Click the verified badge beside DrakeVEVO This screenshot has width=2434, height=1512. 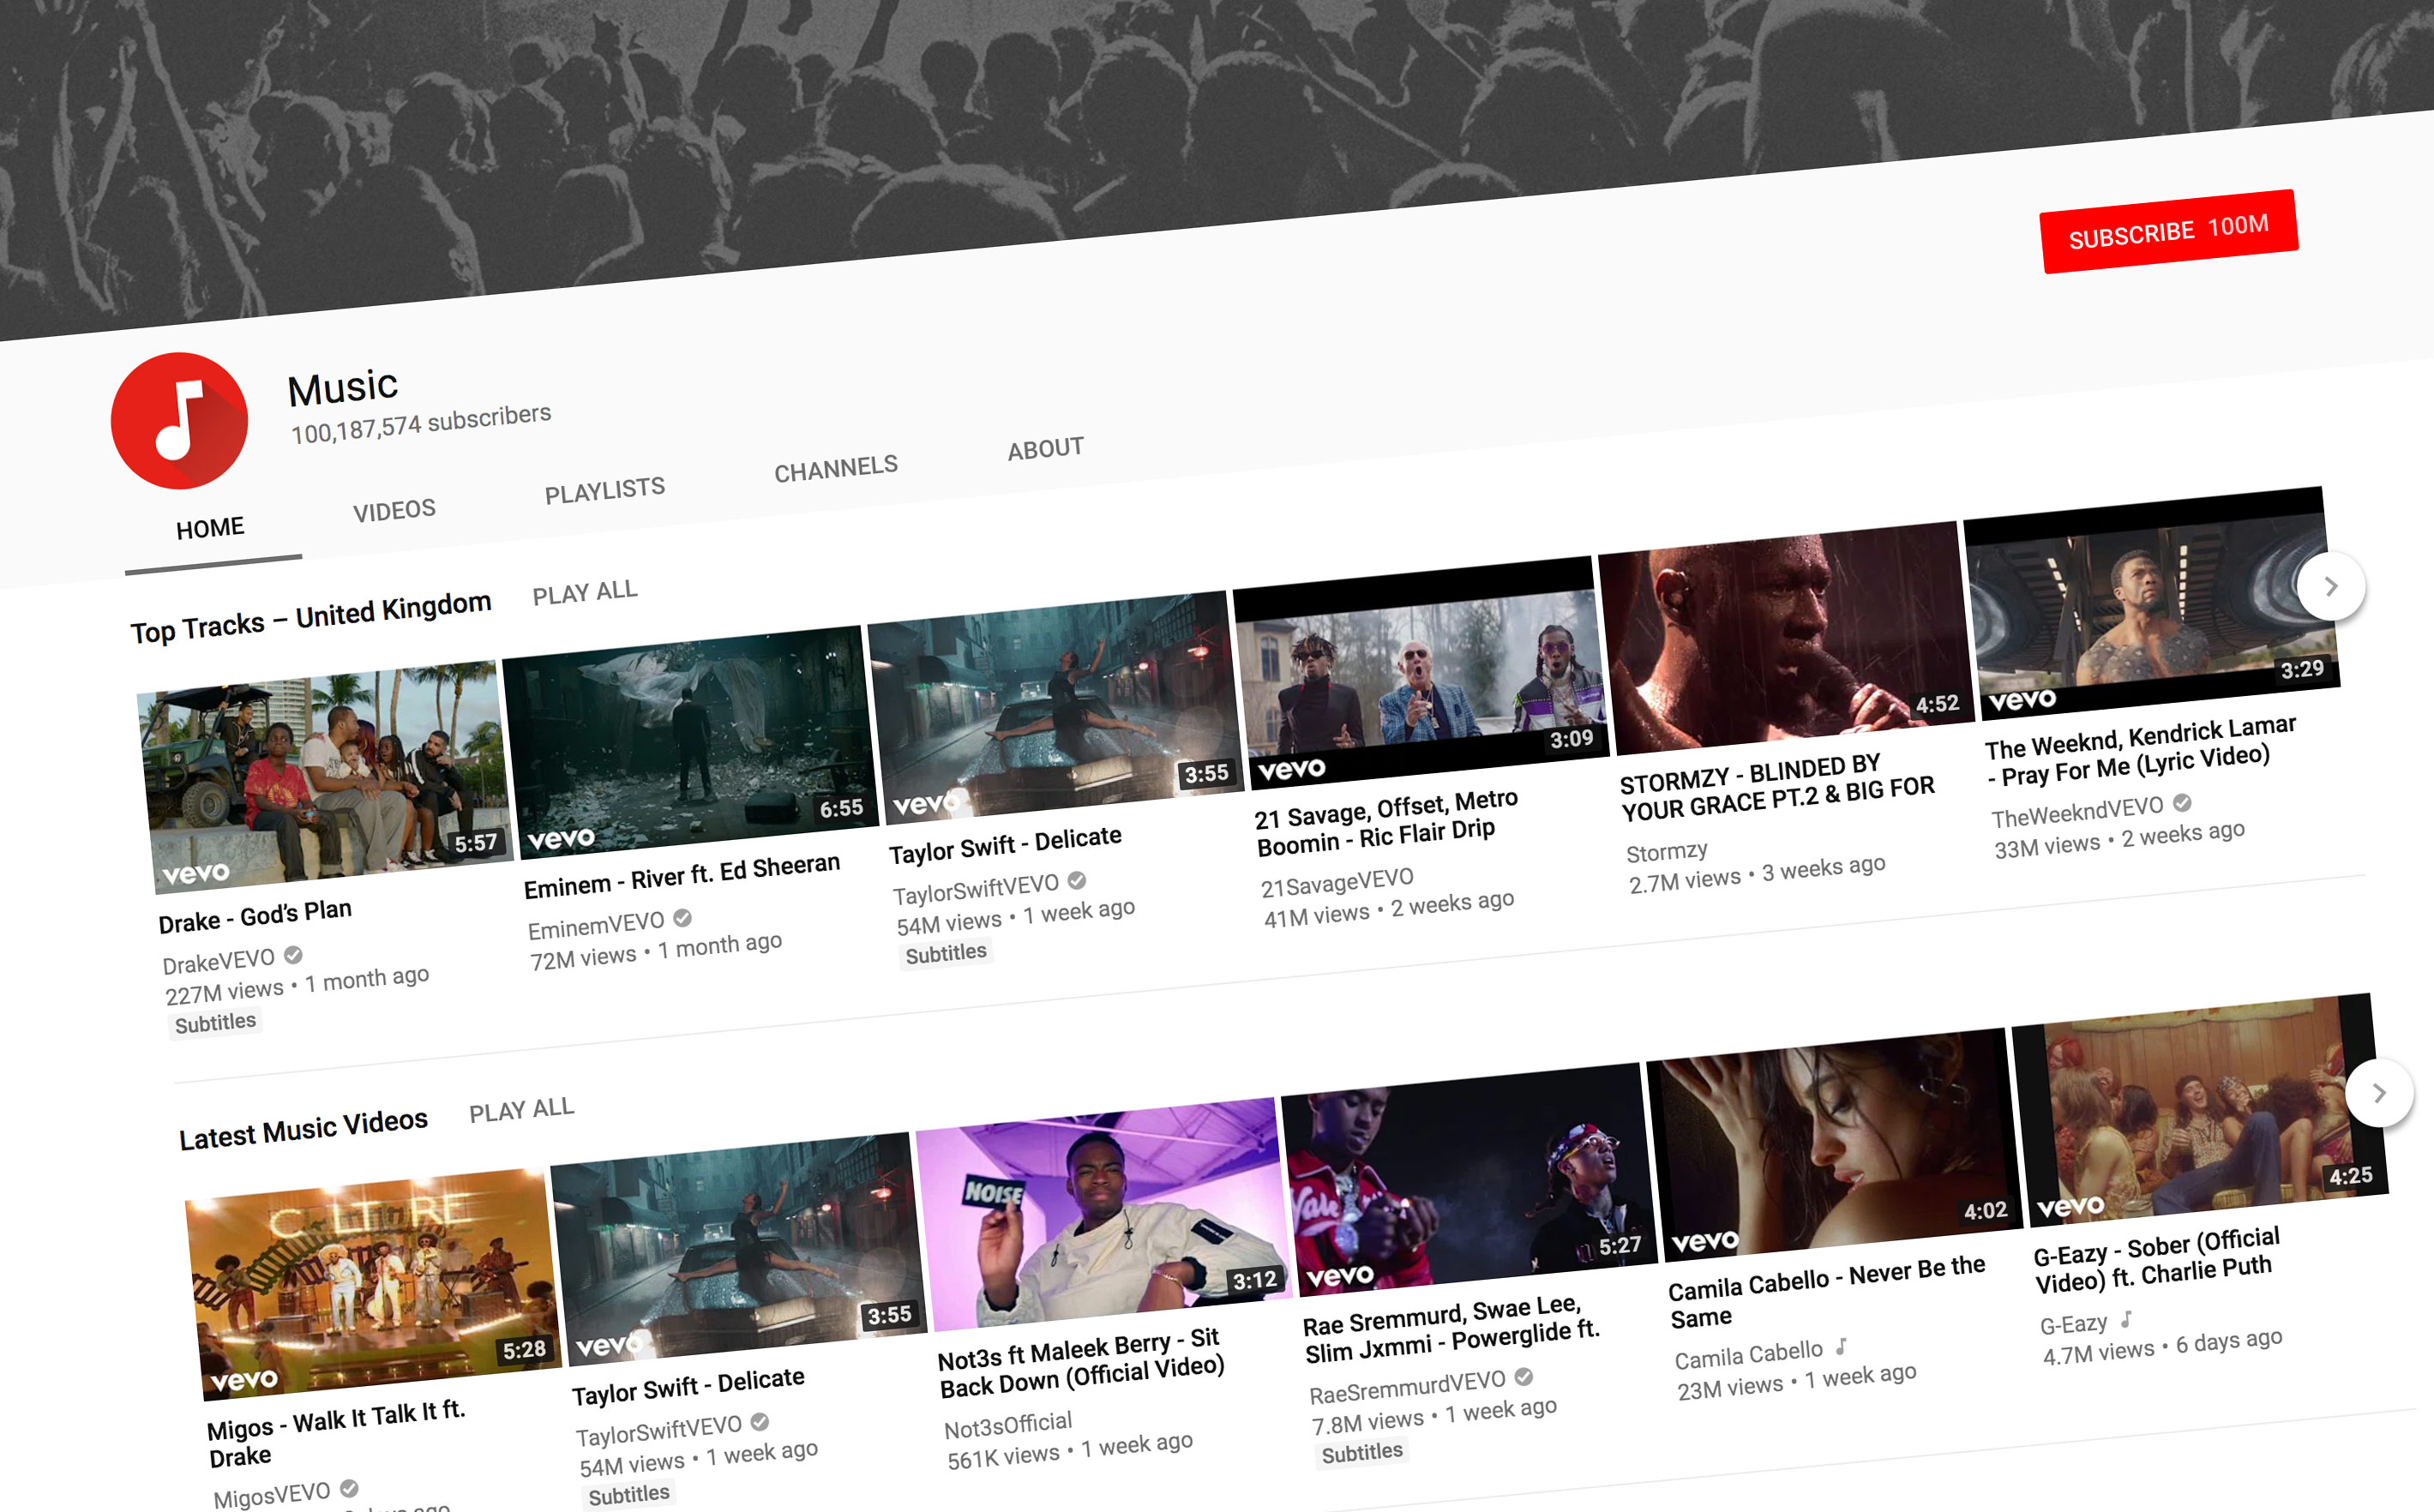coord(293,954)
